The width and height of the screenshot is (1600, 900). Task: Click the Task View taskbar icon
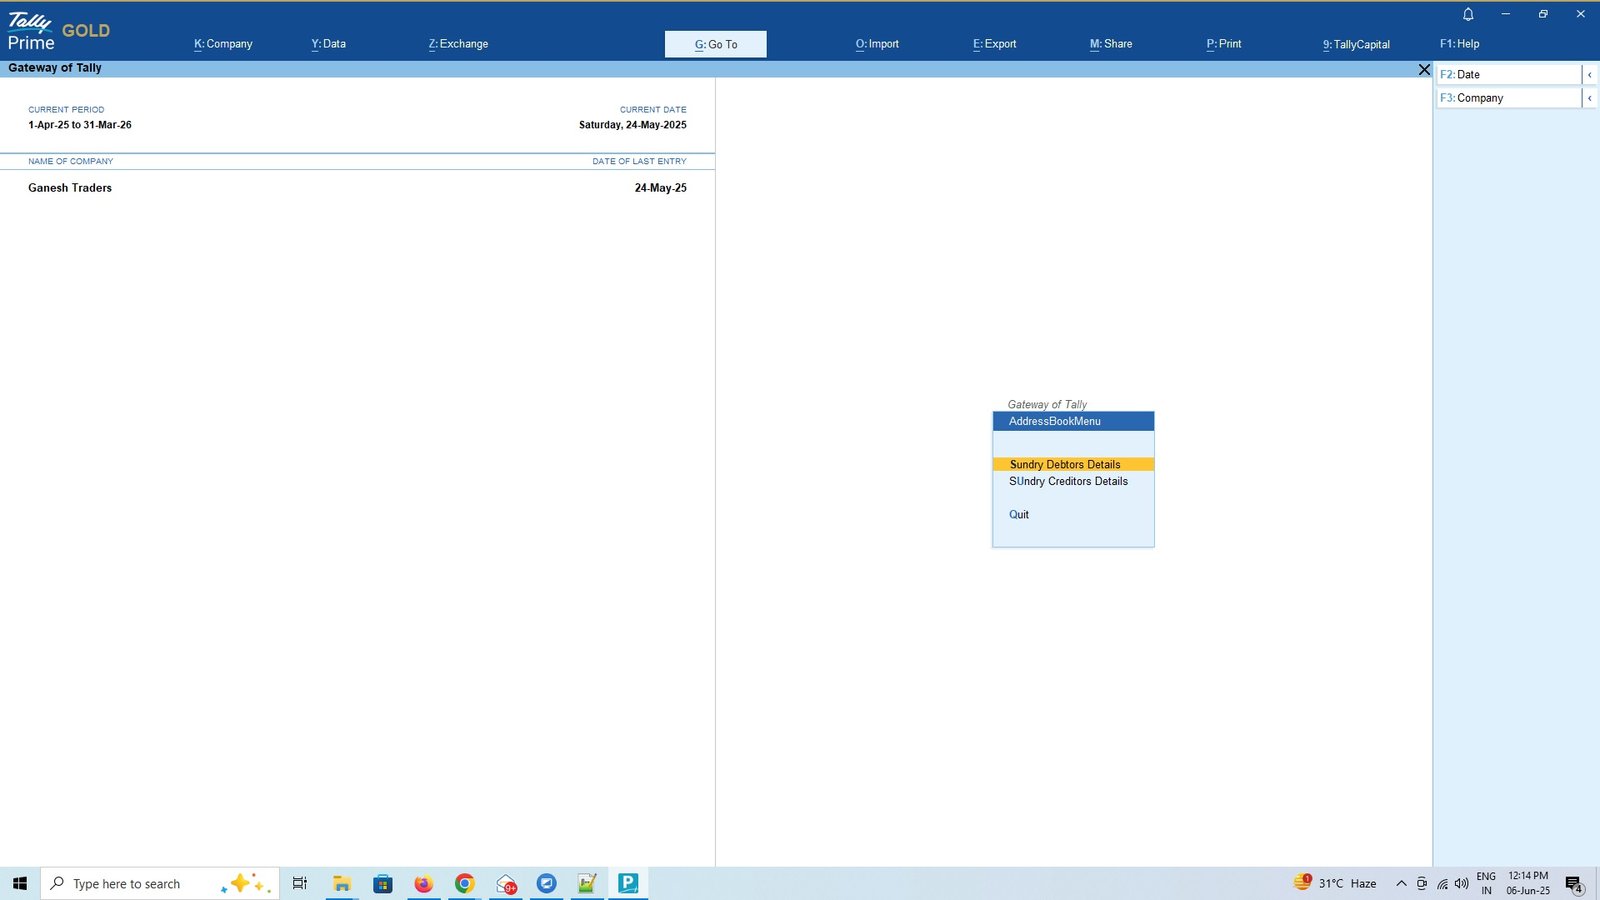click(299, 883)
